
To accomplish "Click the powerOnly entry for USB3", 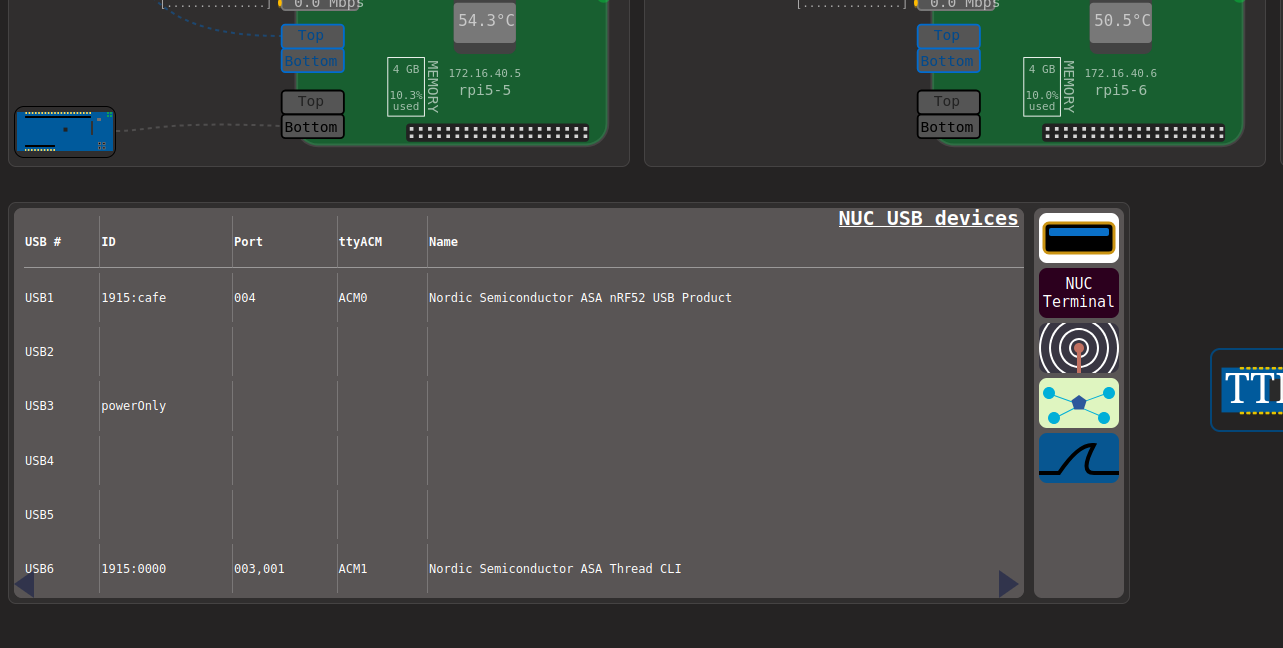I will coord(133,406).
